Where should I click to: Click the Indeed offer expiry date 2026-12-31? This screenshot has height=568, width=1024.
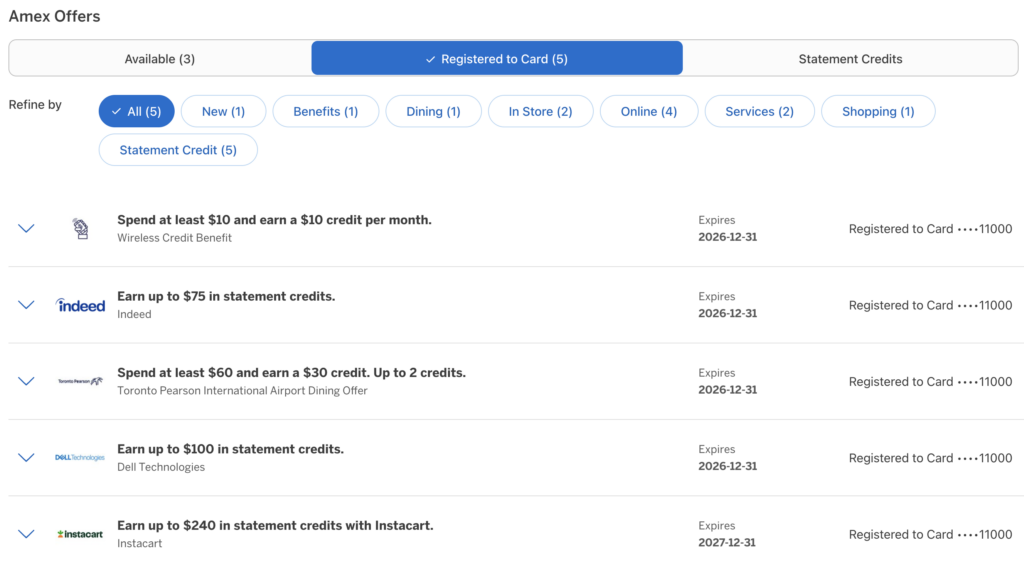pyautogui.click(x=728, y=313)
